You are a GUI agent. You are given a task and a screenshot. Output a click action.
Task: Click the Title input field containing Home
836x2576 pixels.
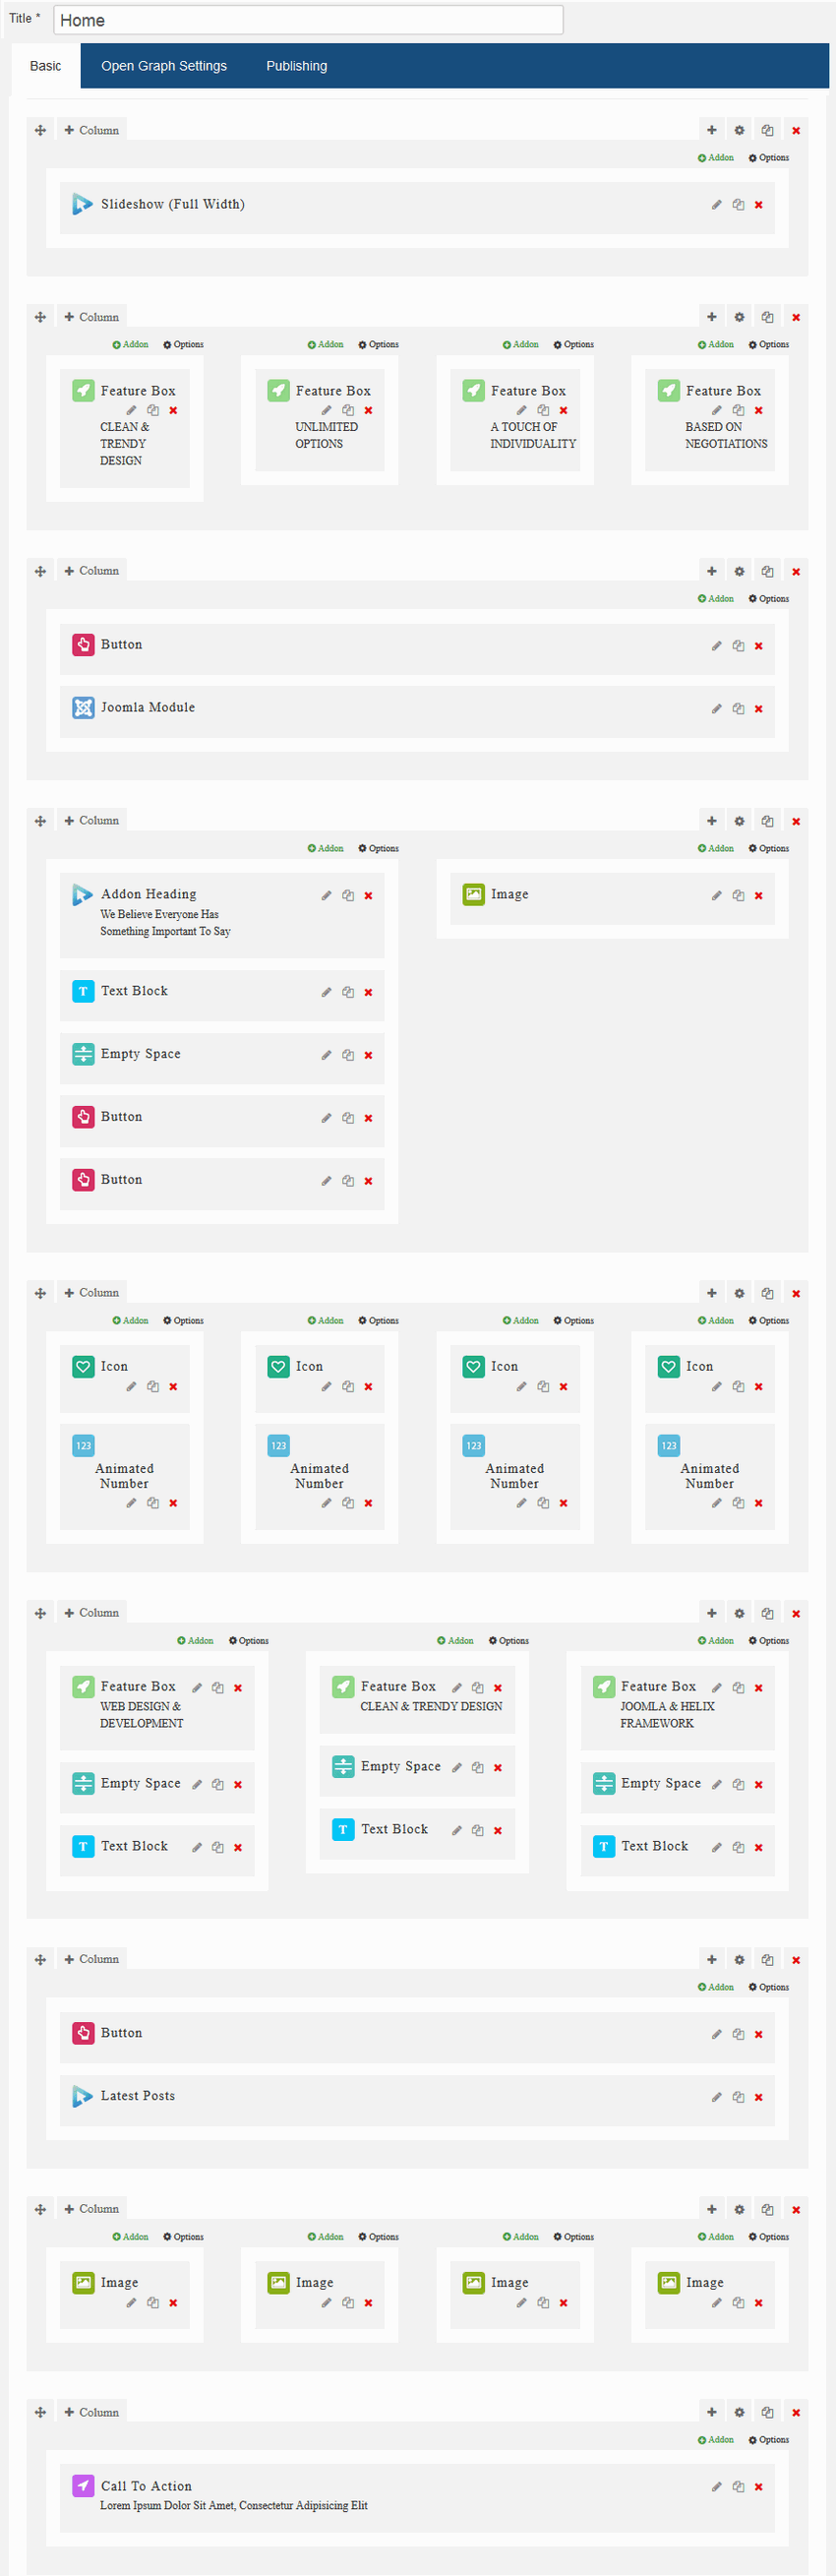pos(308,20)
